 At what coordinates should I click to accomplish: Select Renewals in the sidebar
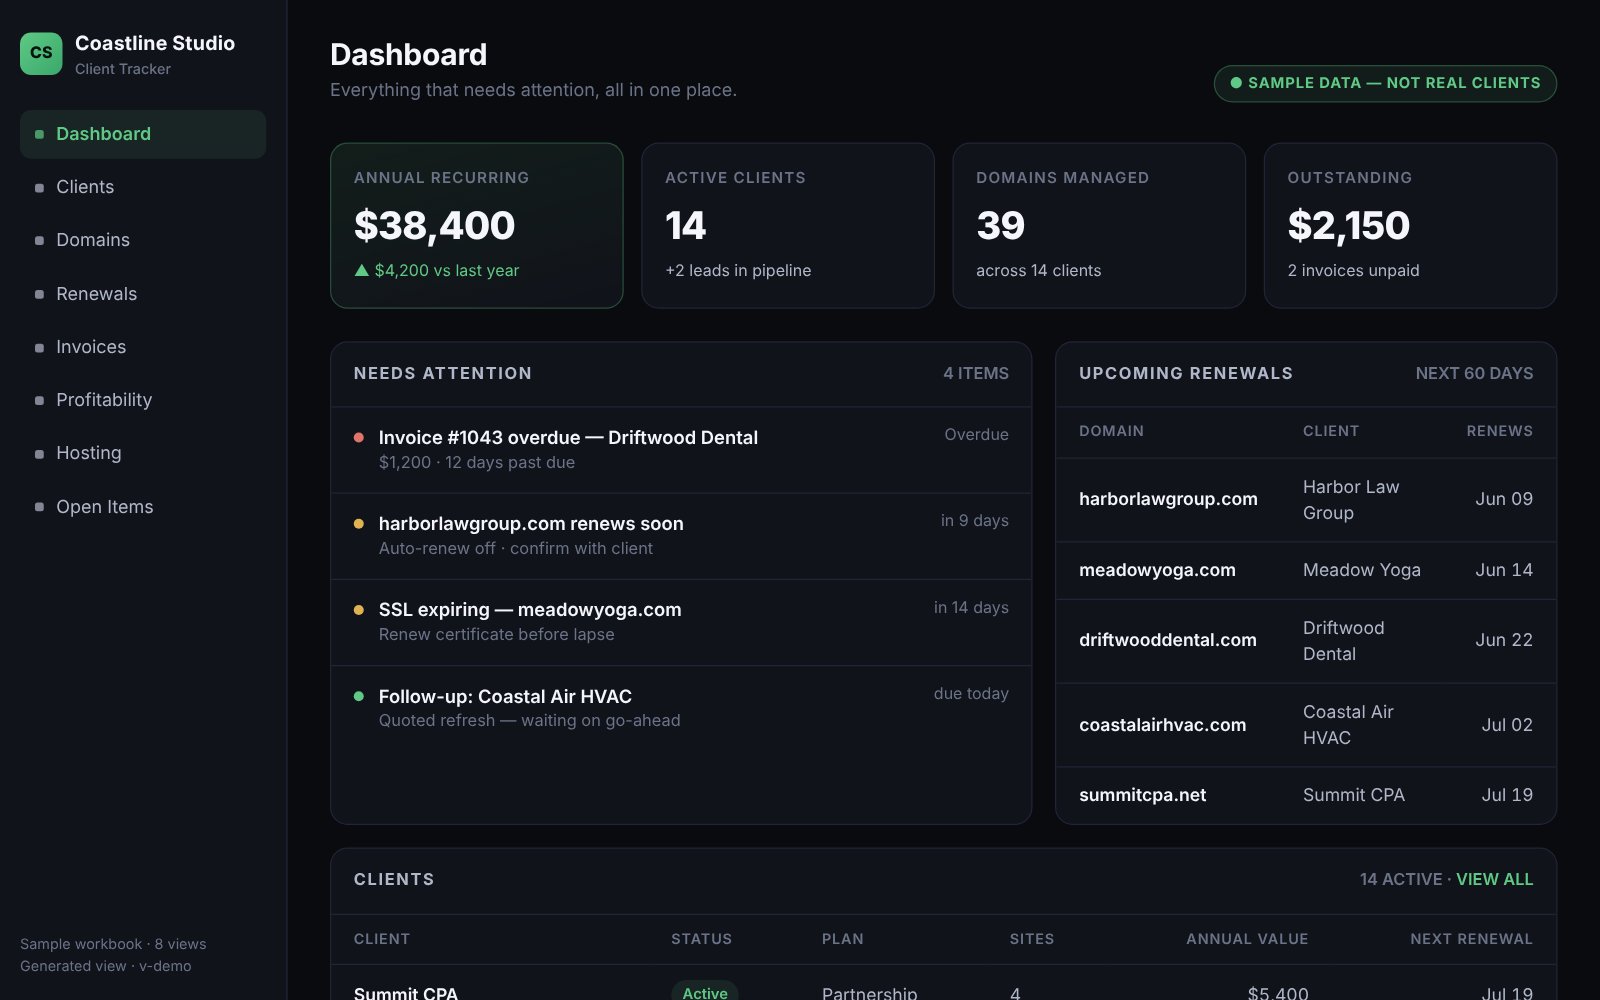coord(143,294)
